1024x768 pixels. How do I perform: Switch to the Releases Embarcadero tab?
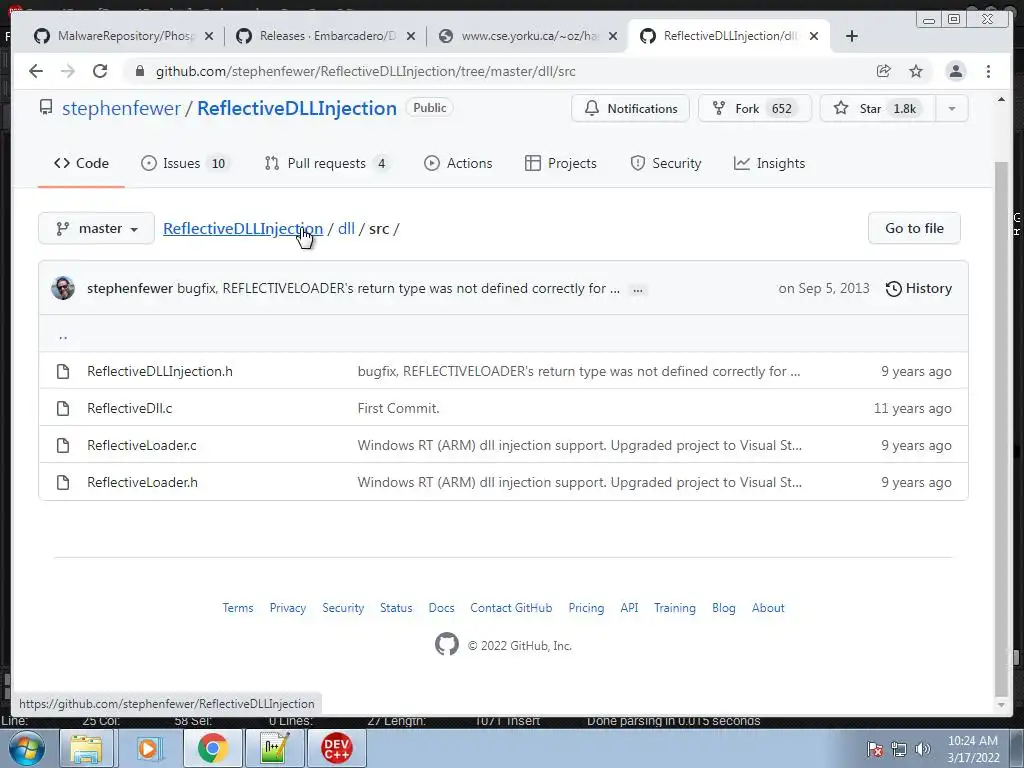(326, 36)
